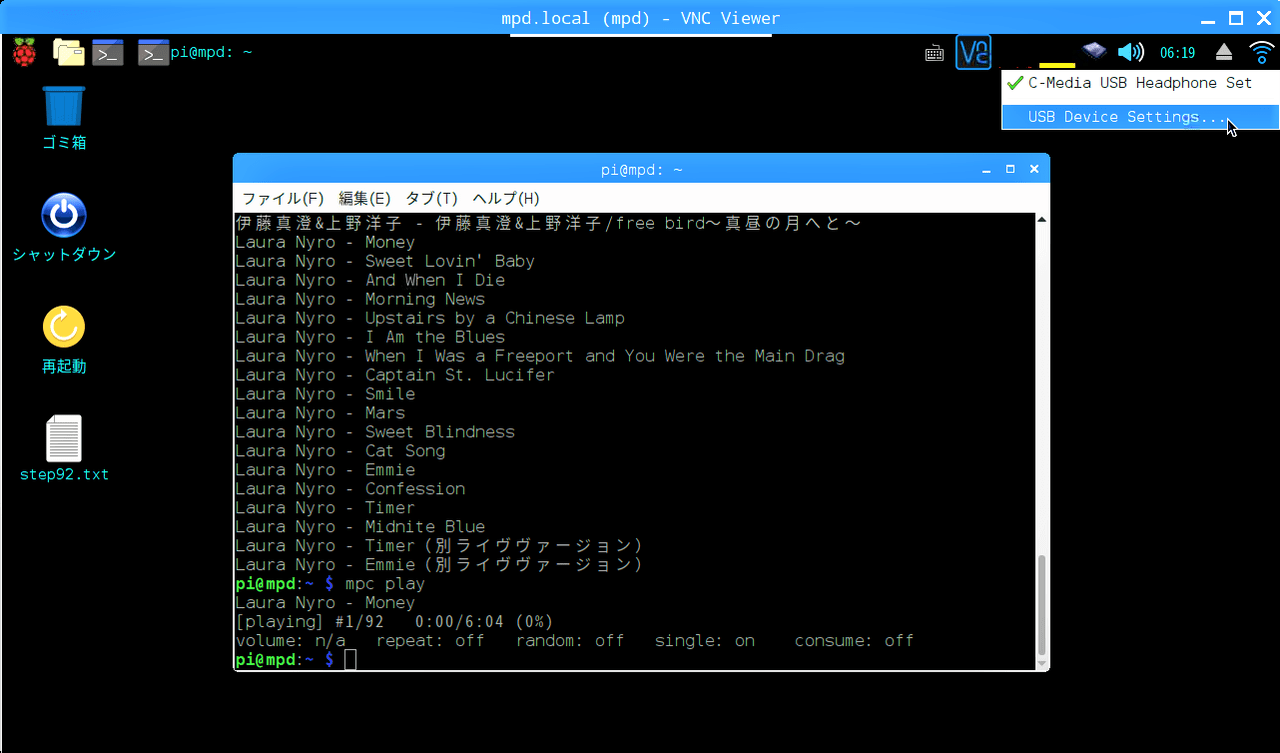Maximize the pi@mpd terminal window
Image resolution: width=1280 pixels, height=753 pixels.
(x=1010, y=169)
